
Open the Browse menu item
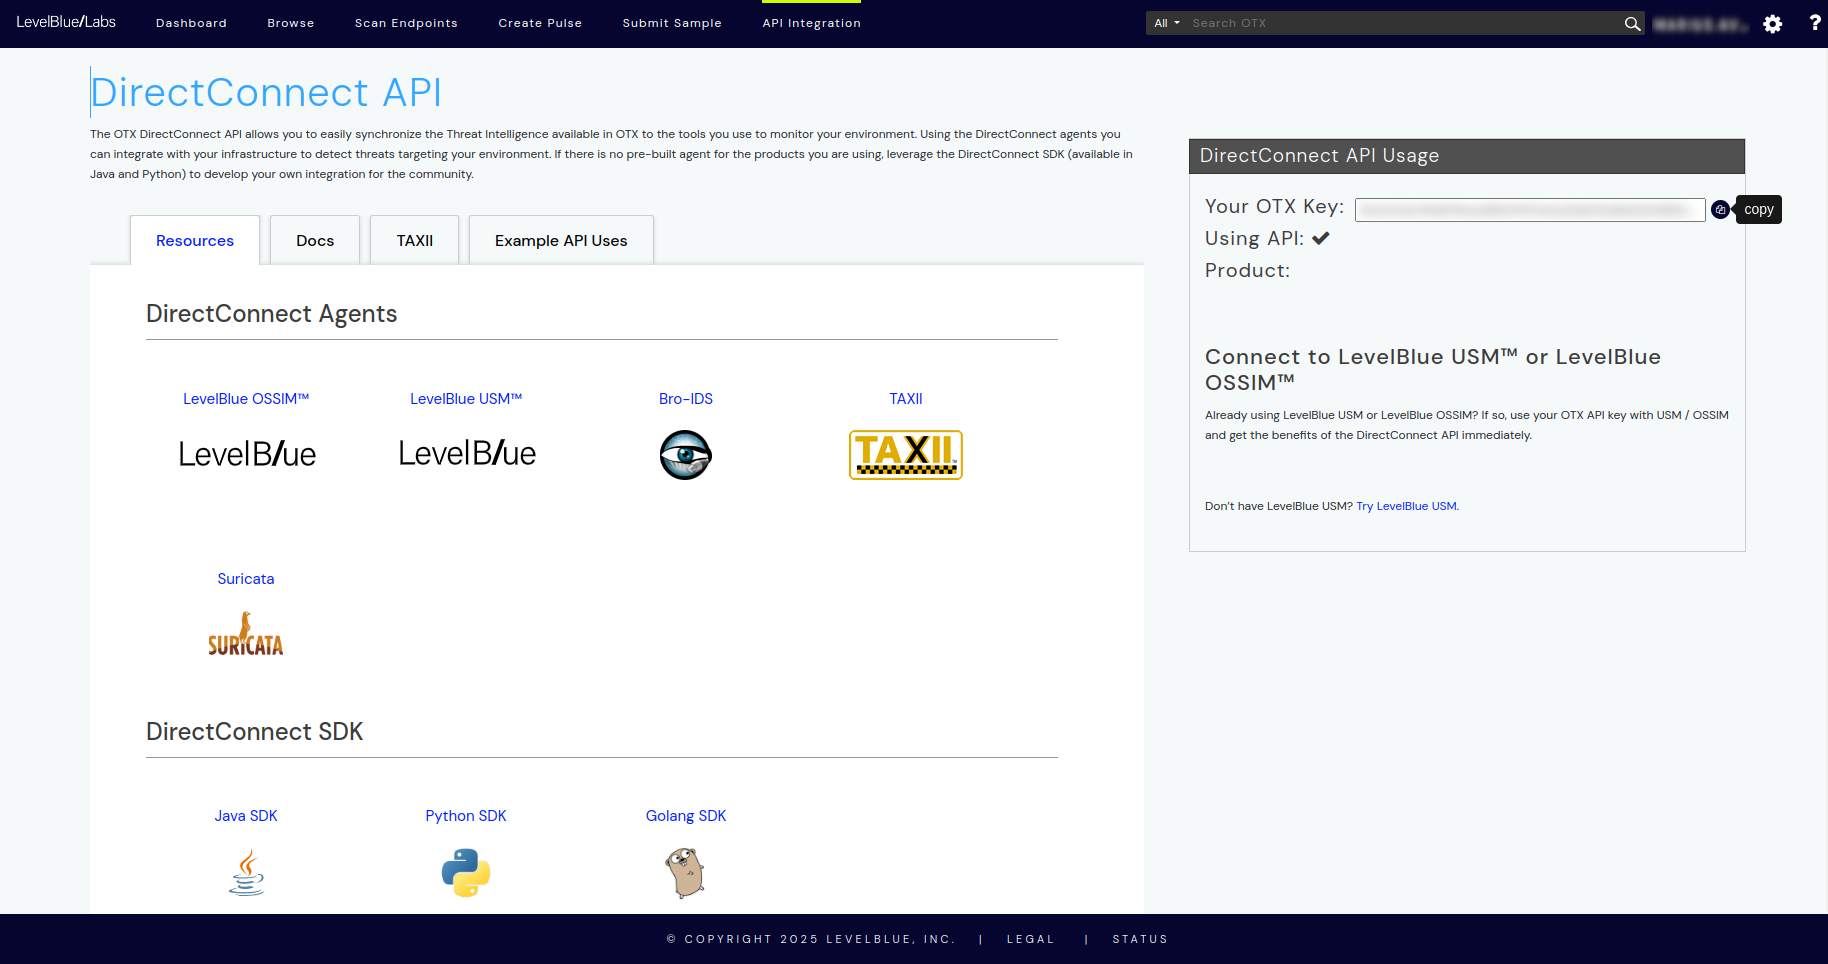(x=291, y=23)
